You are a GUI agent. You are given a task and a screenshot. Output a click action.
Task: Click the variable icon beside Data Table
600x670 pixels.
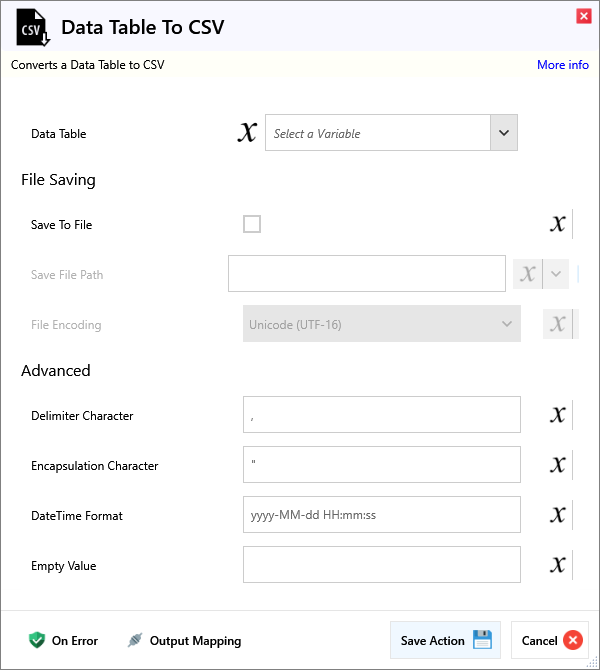[x=247, y=133]
